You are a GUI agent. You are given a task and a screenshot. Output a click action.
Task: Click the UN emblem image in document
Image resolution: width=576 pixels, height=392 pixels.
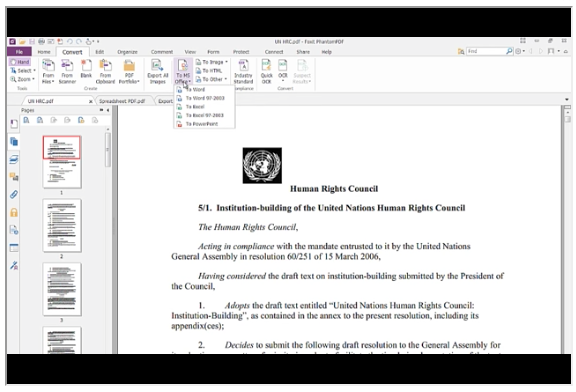262,165
